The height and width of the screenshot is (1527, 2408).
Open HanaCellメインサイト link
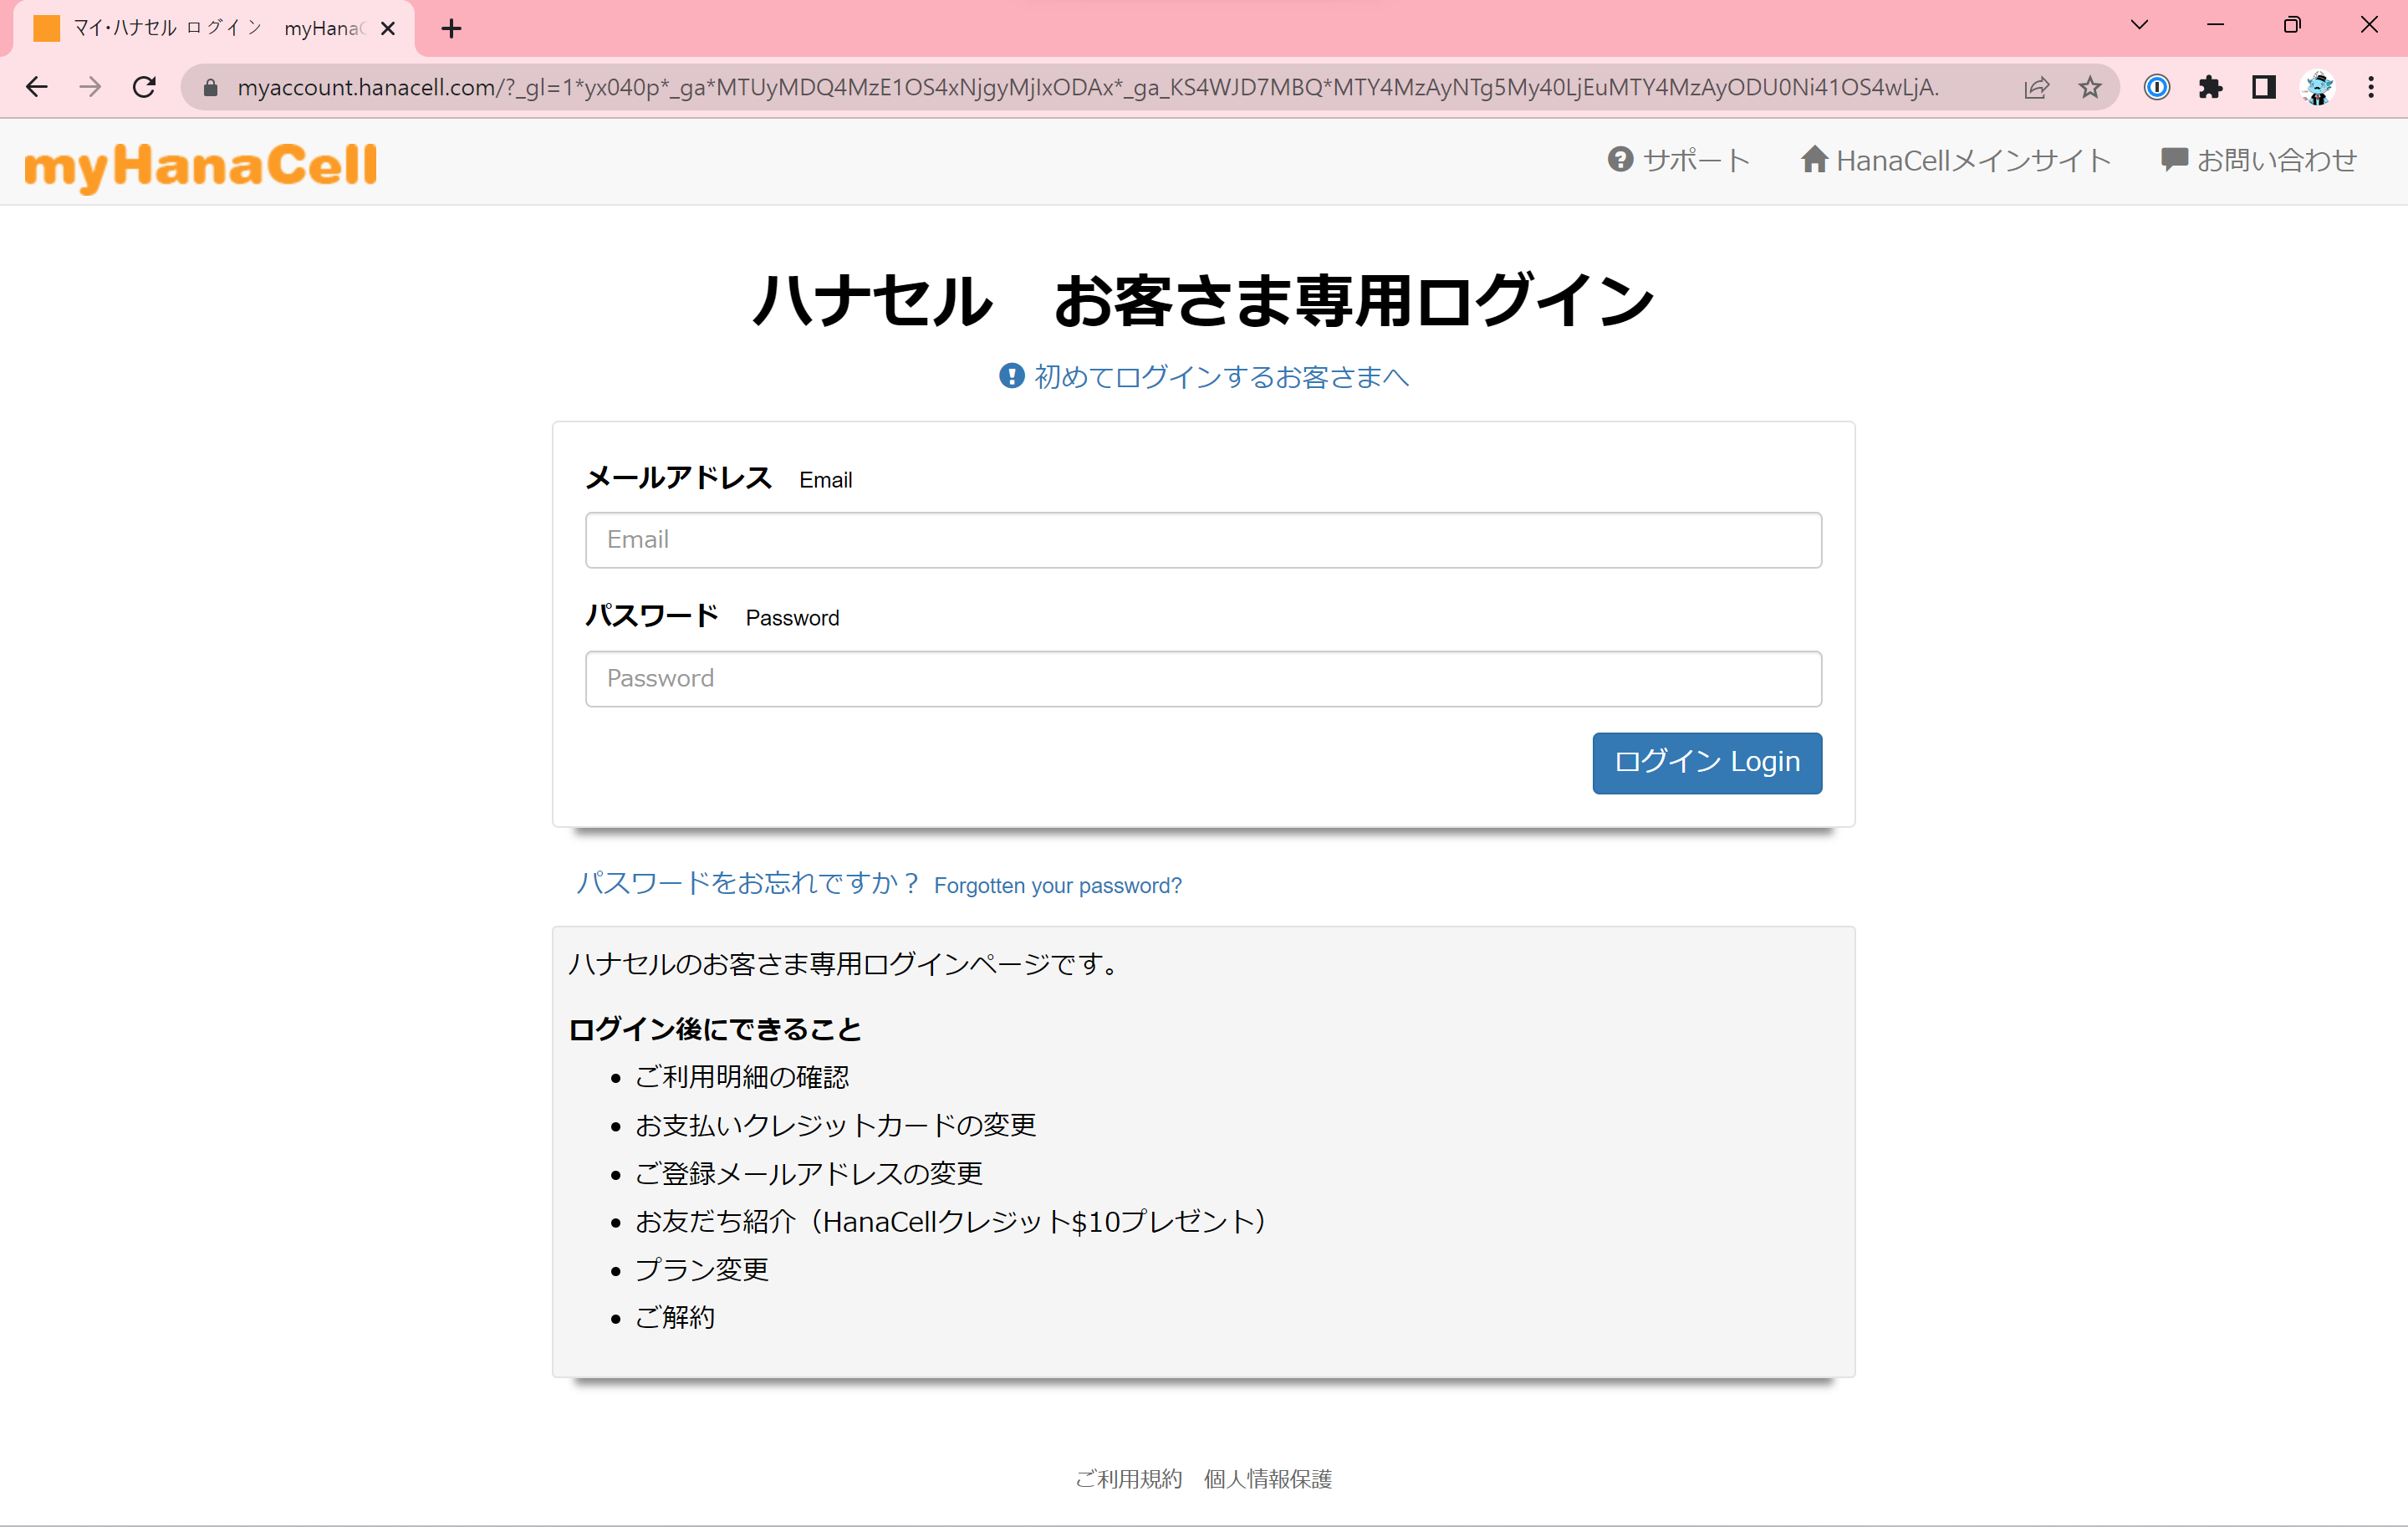pyautogui.click(x=1955, y=160)
